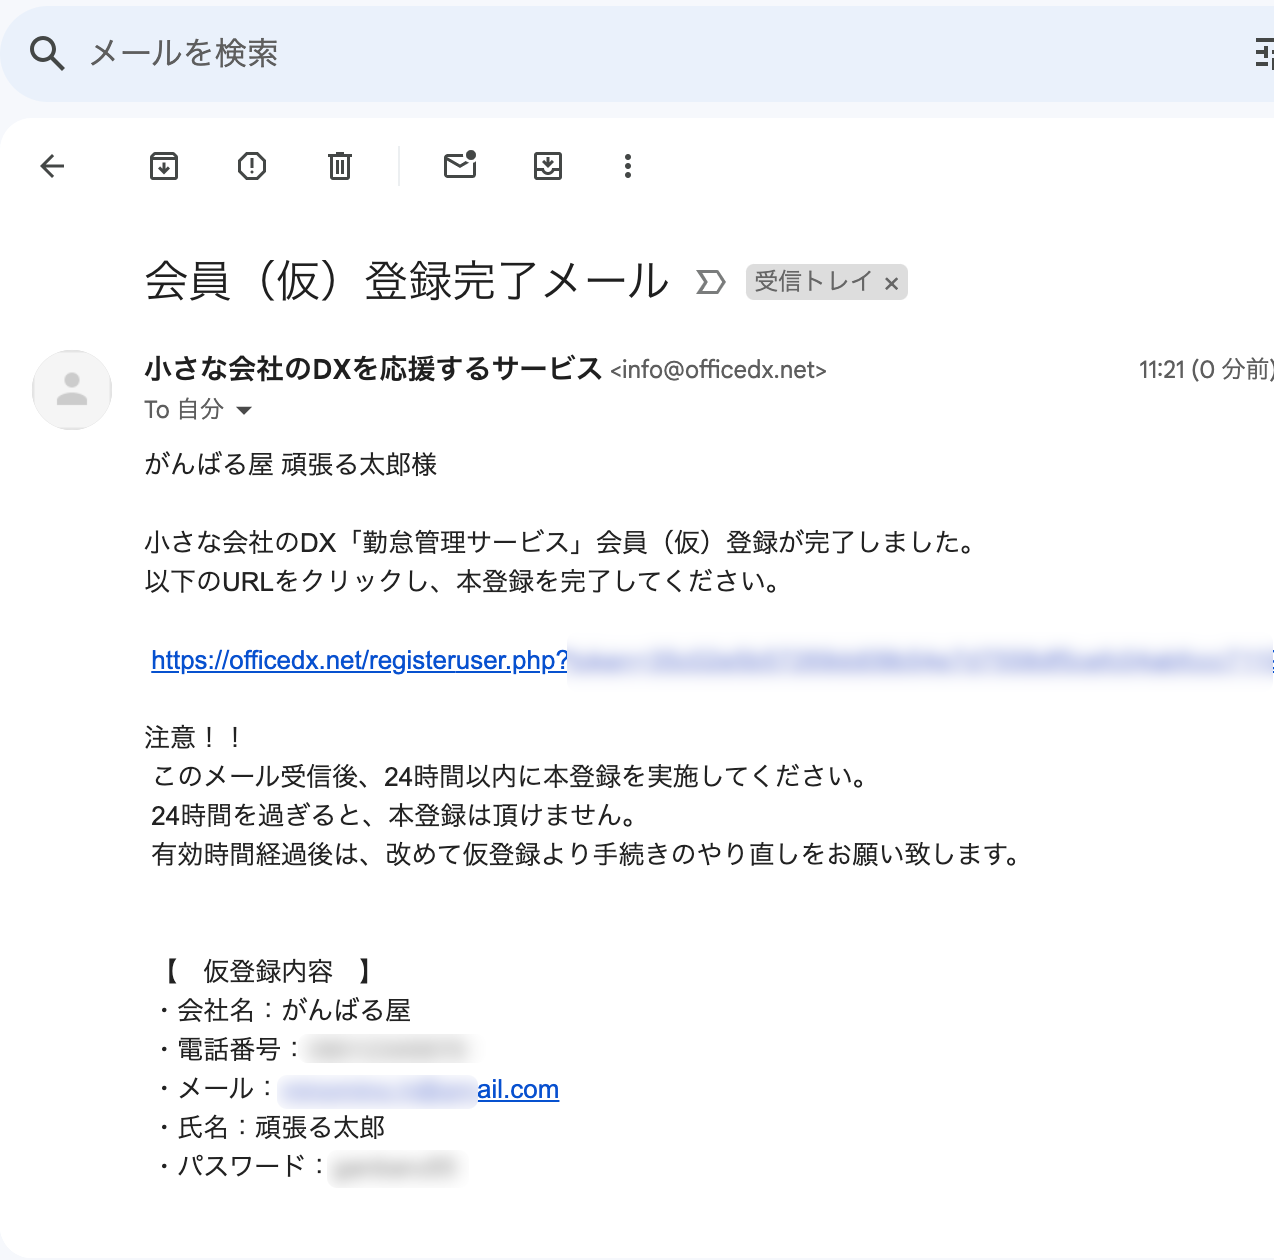
Task: Click the sender's profile avatar
Action: coord(72,390)
